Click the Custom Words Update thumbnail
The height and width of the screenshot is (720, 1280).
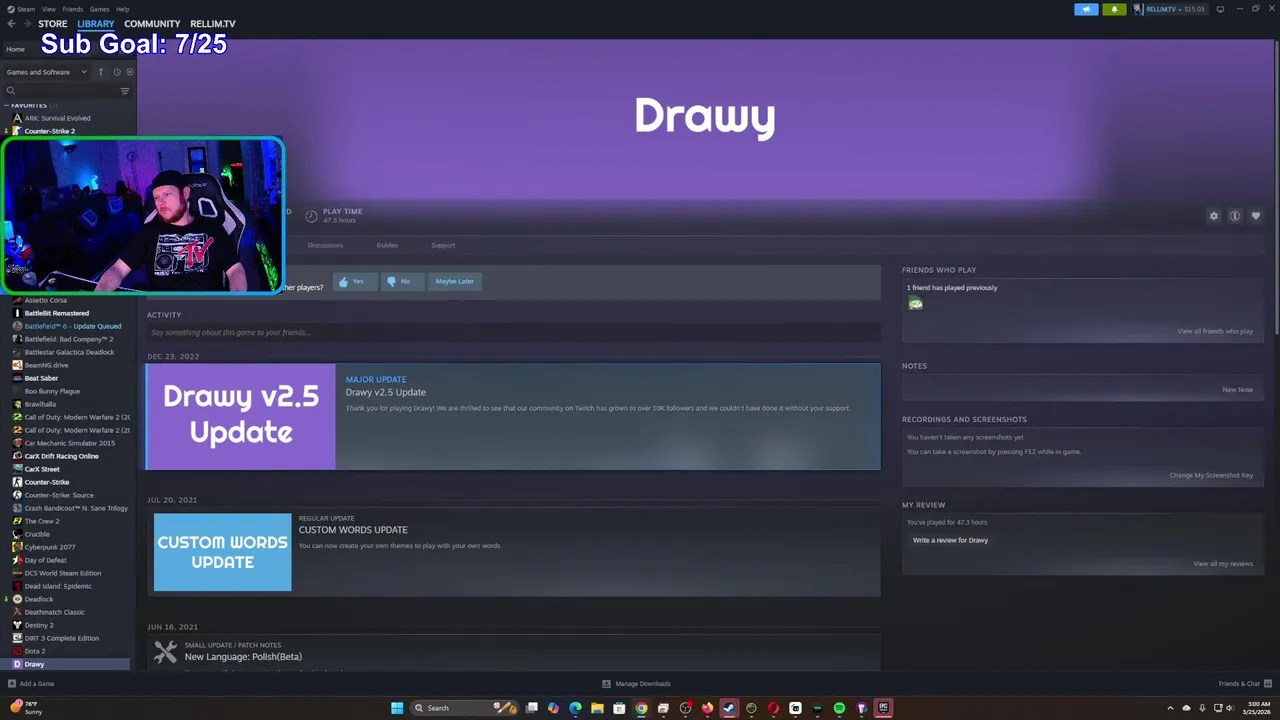click(223, 552)
